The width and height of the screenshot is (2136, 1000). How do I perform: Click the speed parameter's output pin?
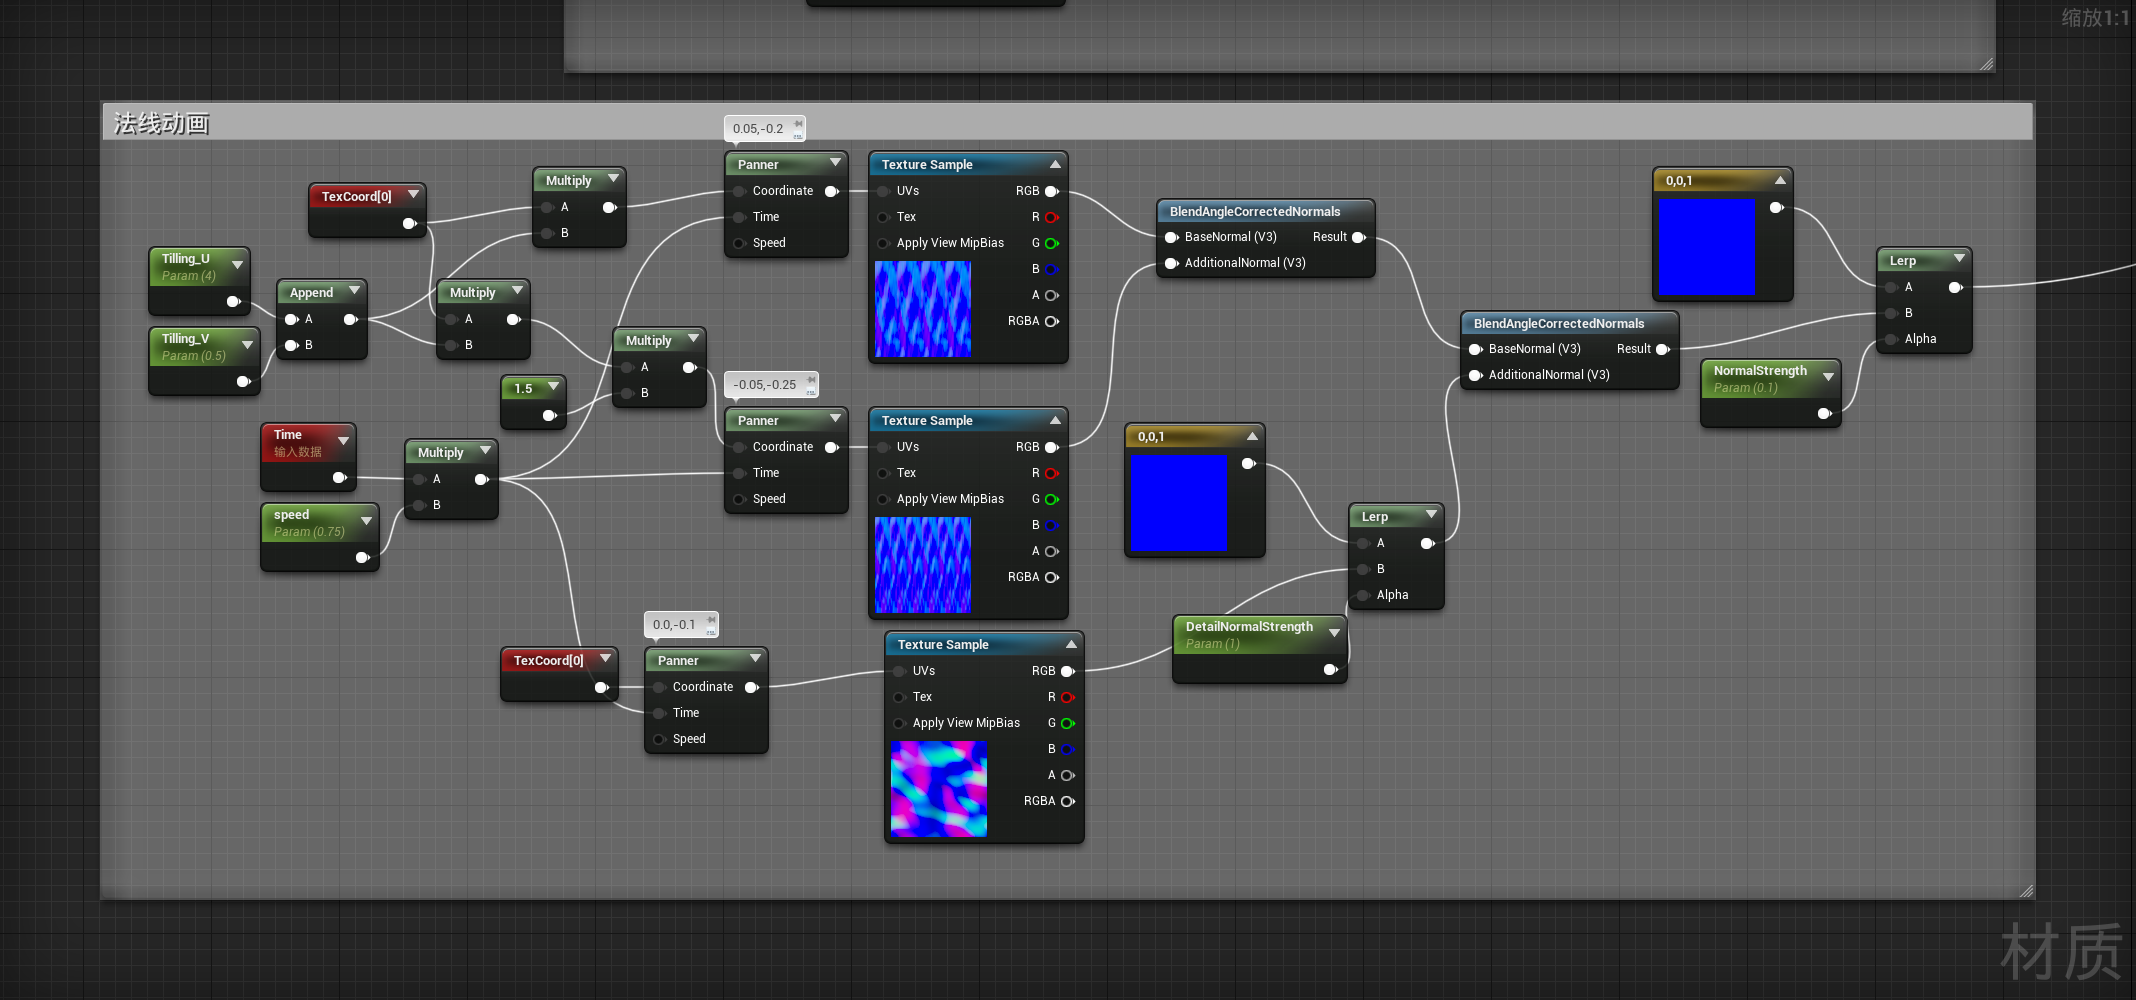pos(363,557)
